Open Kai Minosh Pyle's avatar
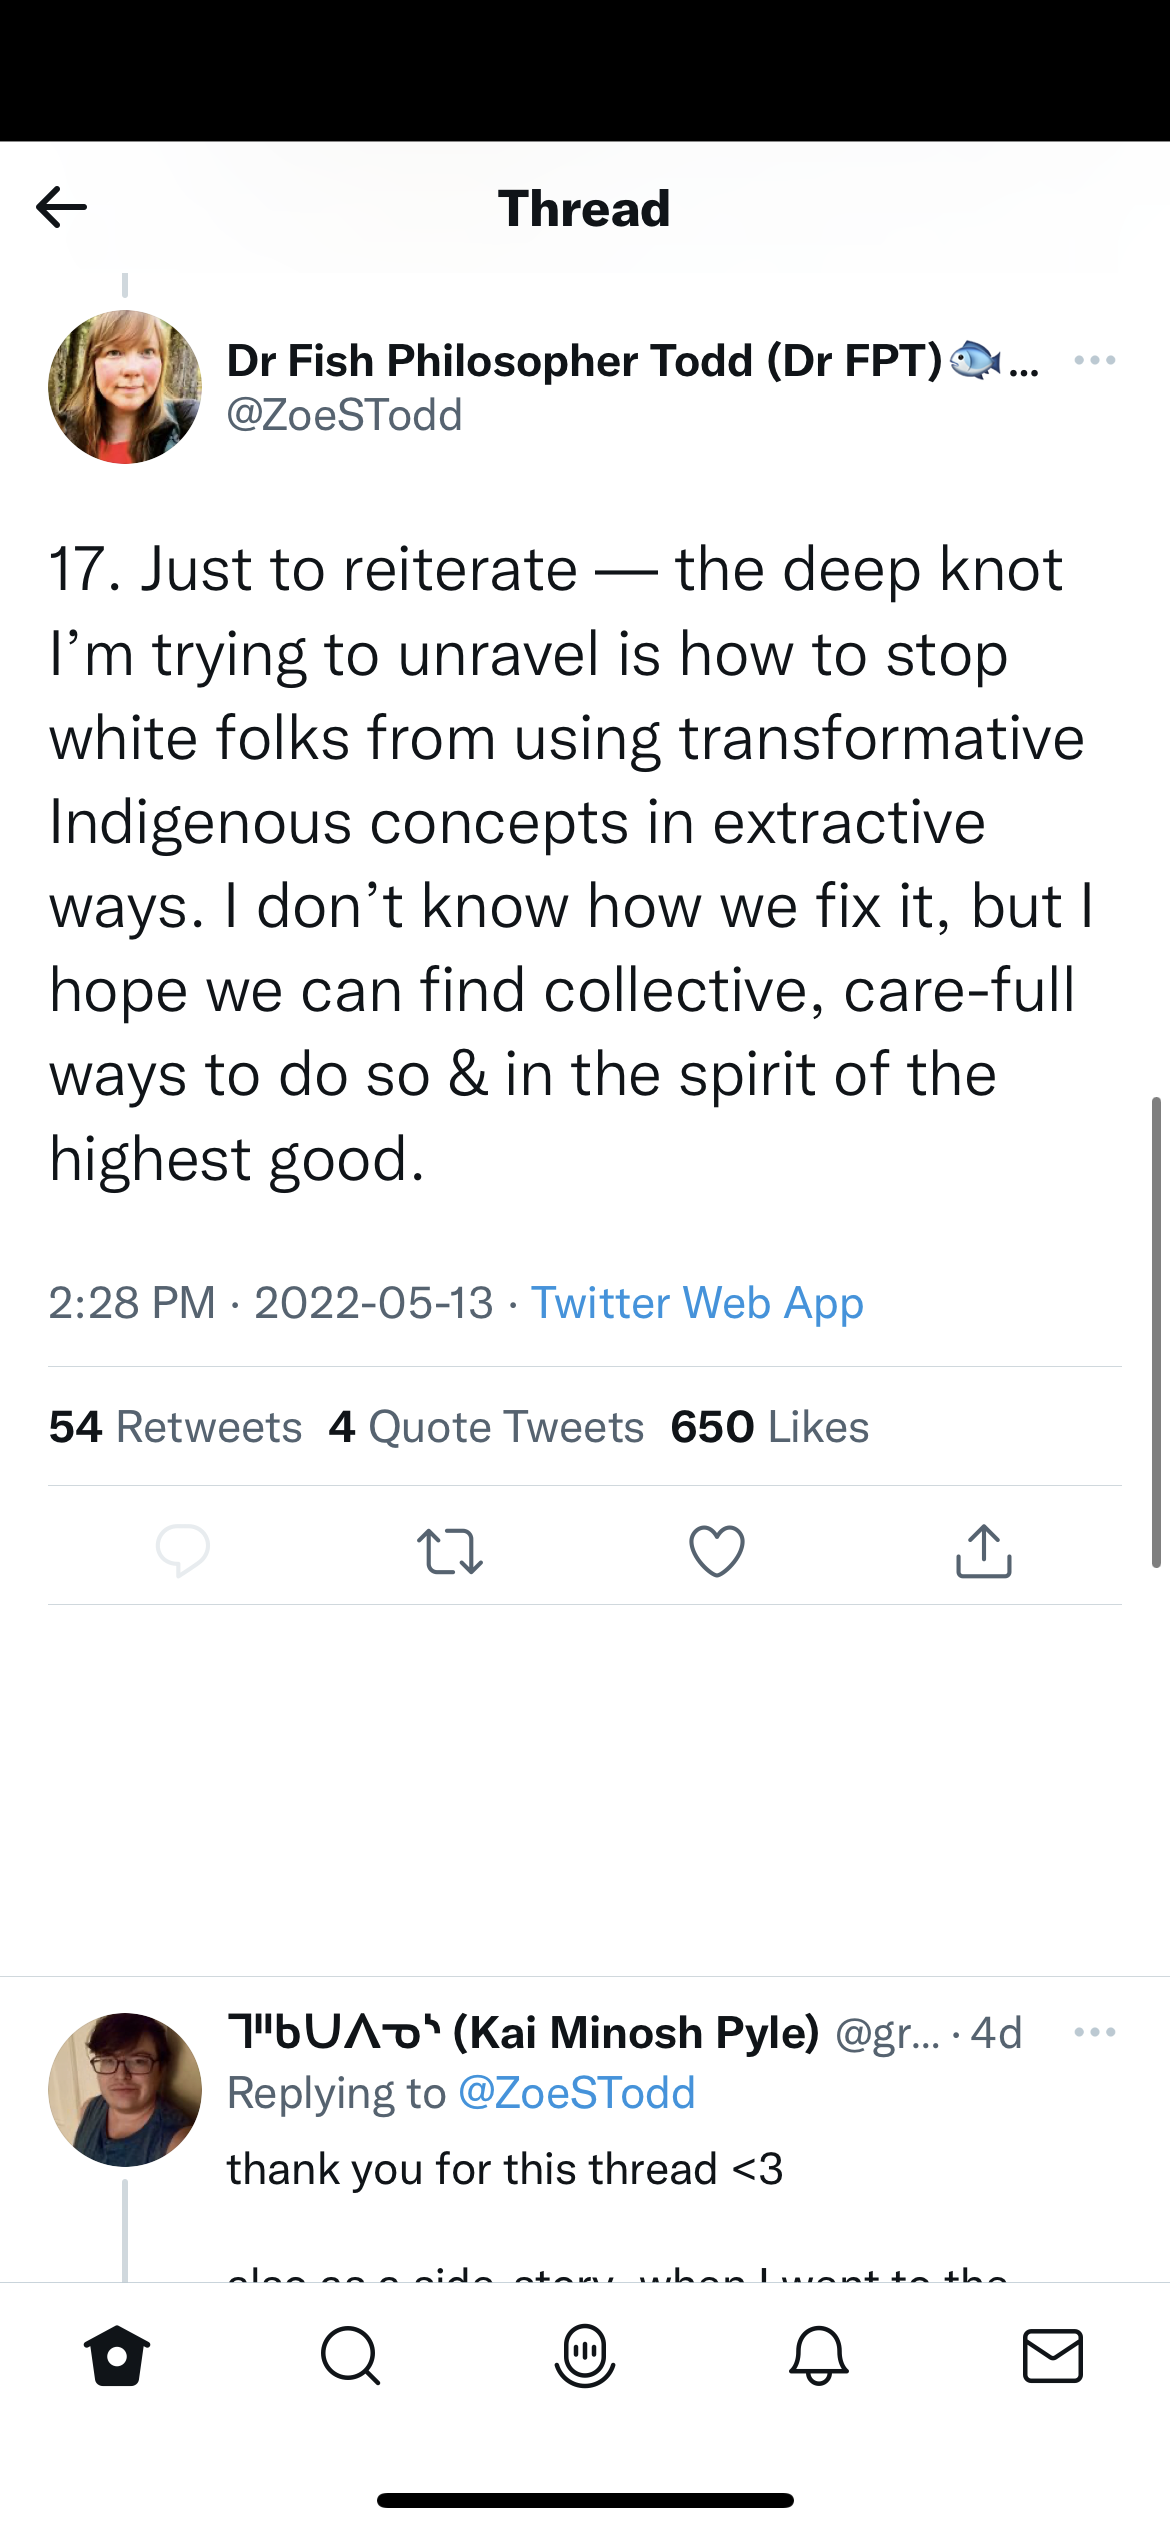1170x2532 pixels. click(x=125, y=2089)
